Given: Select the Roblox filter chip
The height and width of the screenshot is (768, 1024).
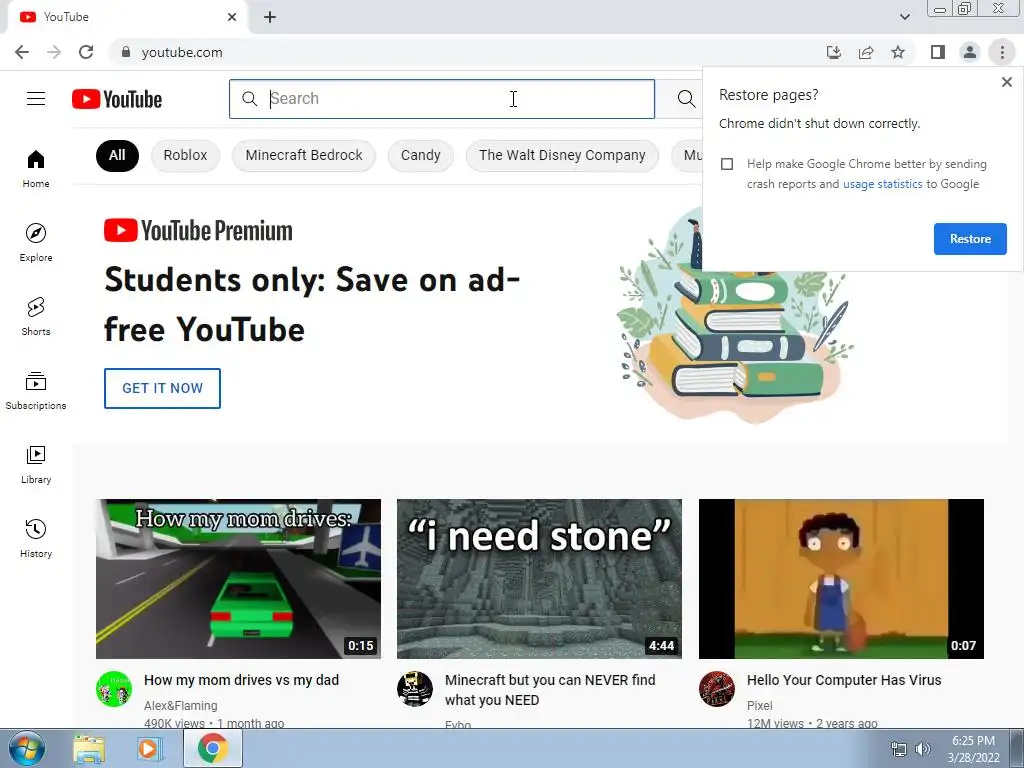Looking at the screenshot, I should click(185, 155).
